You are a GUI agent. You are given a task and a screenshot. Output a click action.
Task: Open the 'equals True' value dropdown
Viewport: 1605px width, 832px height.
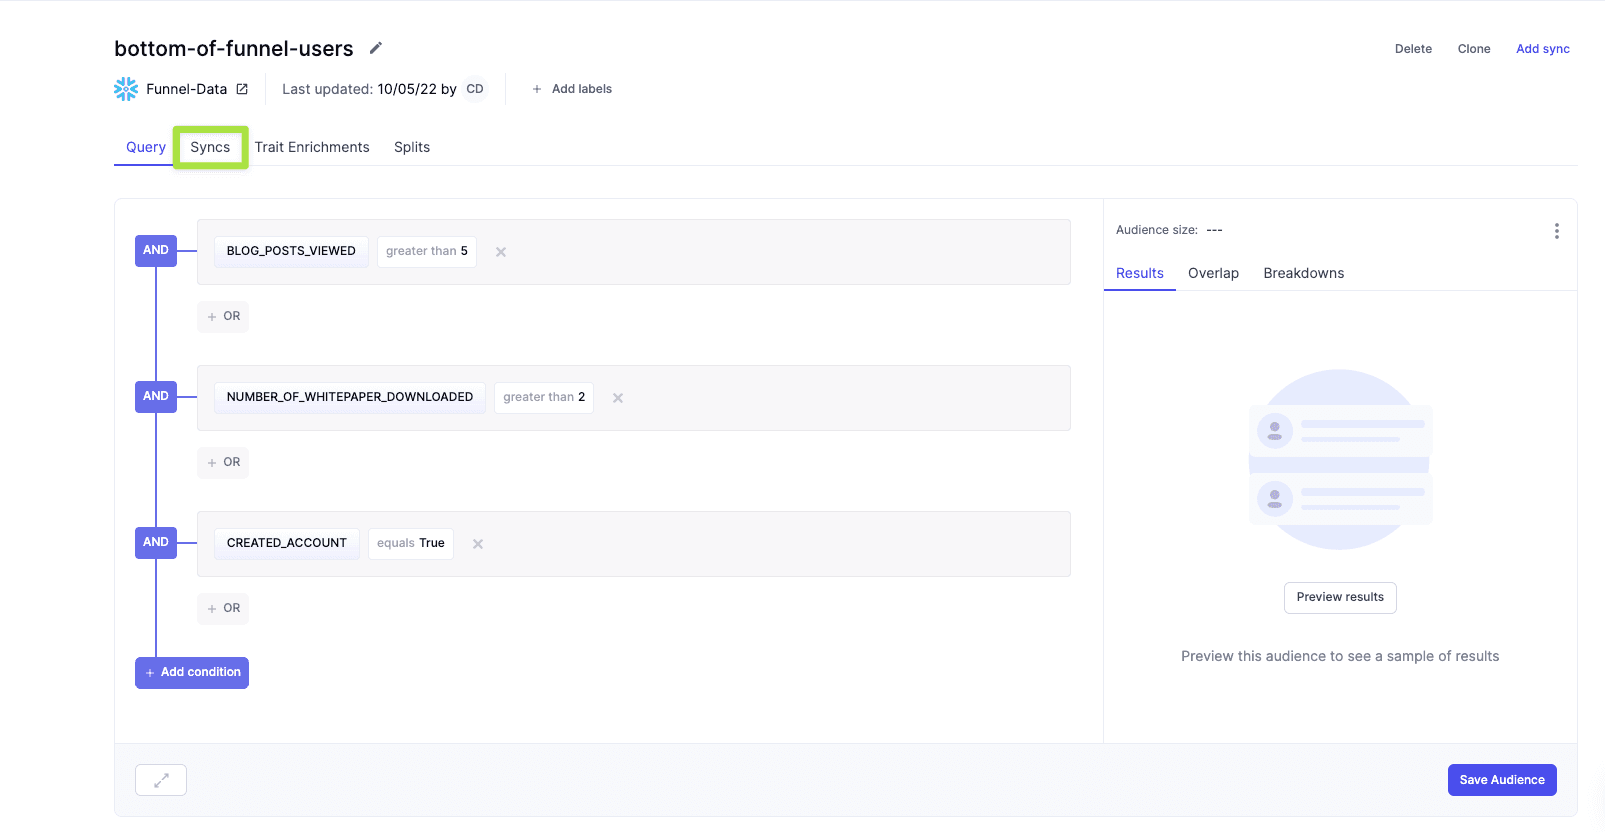click(410, 543)
